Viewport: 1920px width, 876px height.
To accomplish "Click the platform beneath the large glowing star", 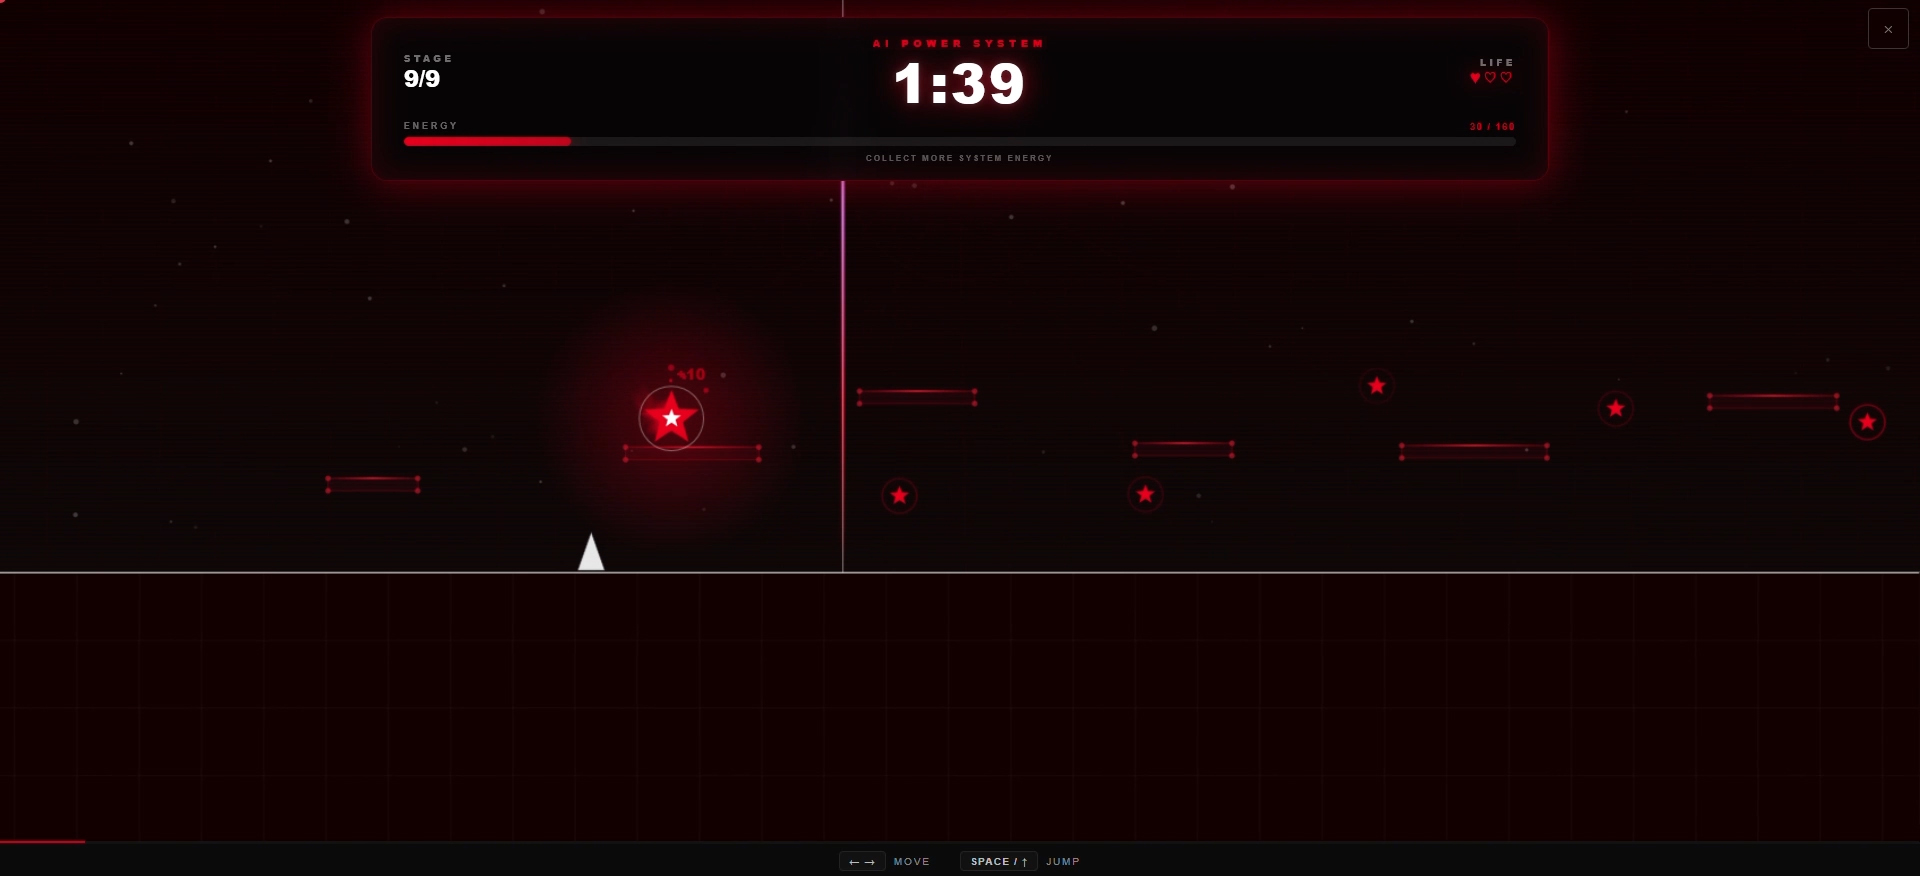I will (692, 453).
